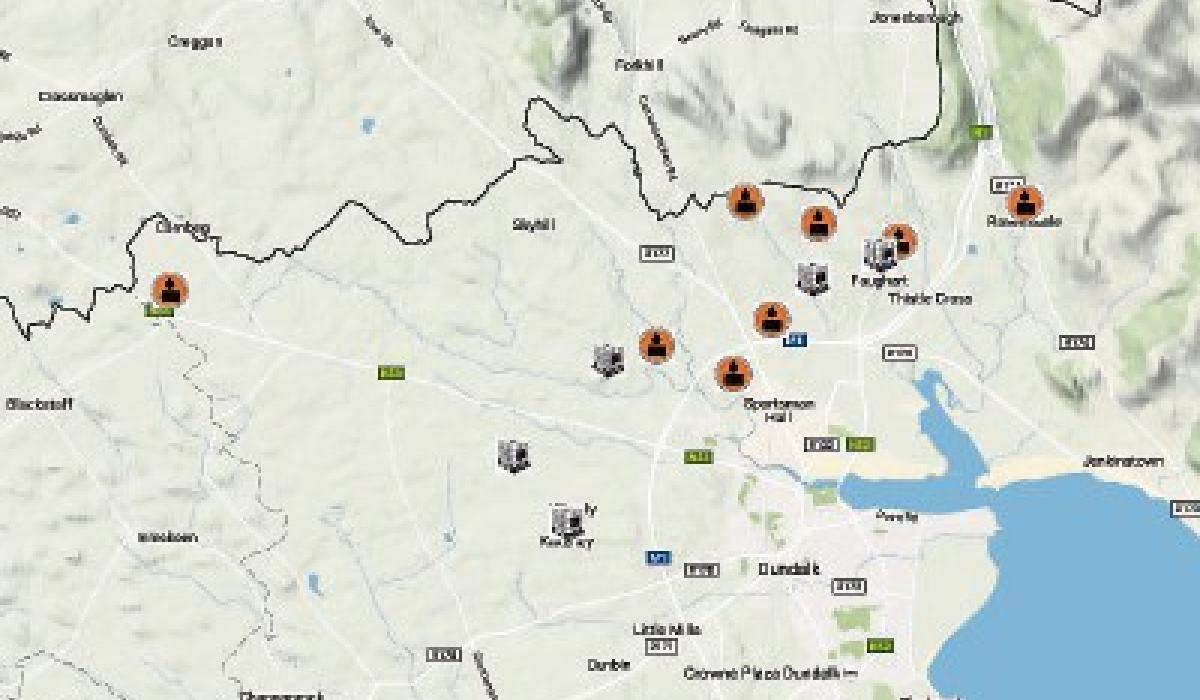Viewport: 1200px width, 700px height.
Task: Select the grey building marker left of Faughart label
Action: (812, 278)
